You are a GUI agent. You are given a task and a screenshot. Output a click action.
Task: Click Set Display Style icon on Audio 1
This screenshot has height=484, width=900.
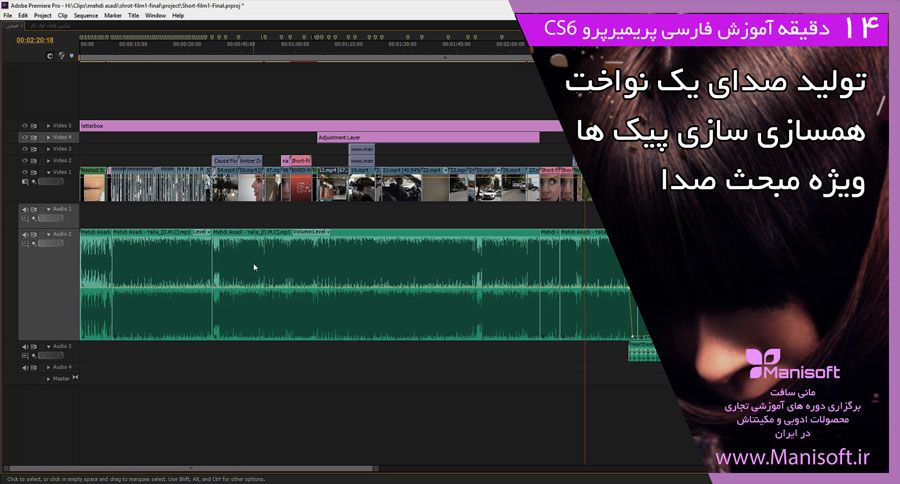tap(25, 218)
